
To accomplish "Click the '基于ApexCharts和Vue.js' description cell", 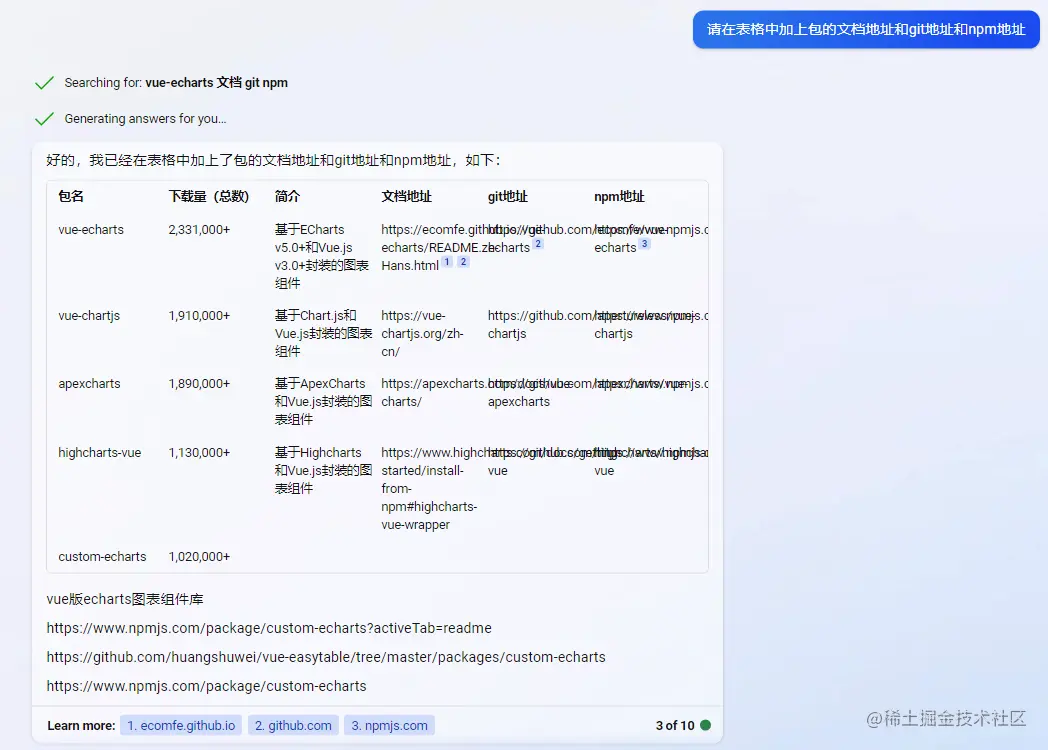I will [323, 402].
